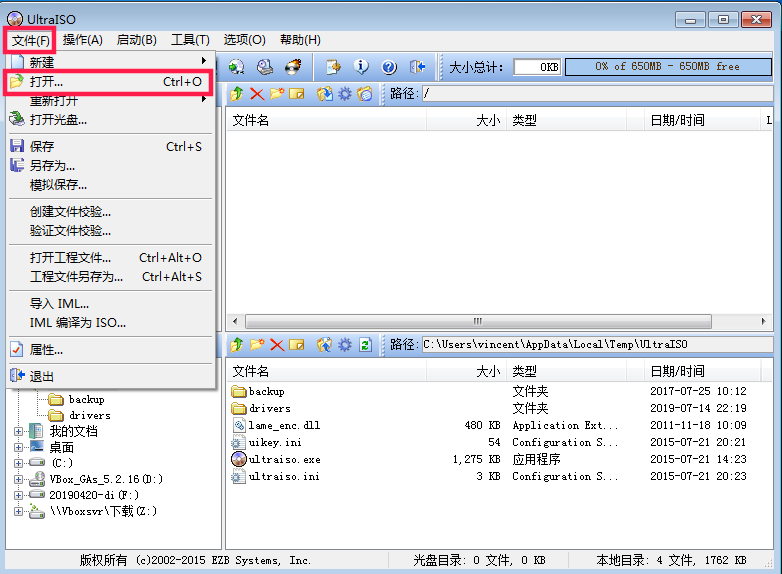This screenshot has height=574, width=782.
Task: Click the add-to-image icon in local pane
Action: 325,345
